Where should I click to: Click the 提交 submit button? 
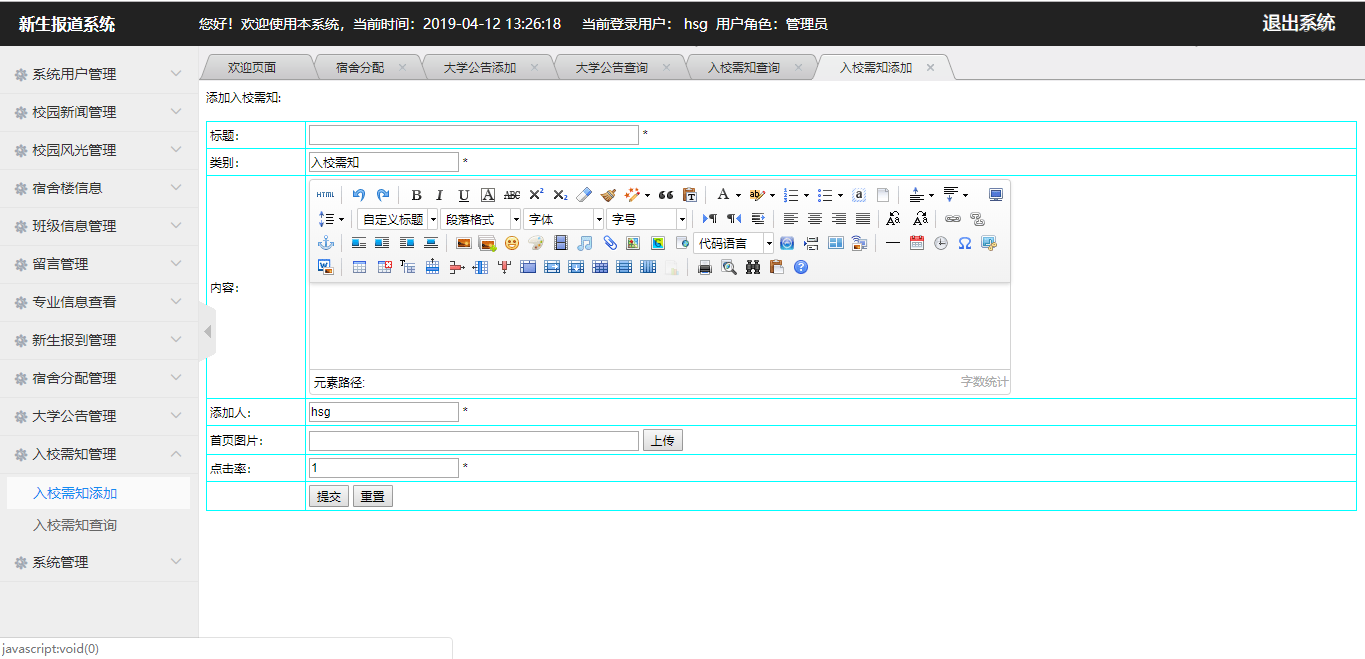tap(329, 496)
